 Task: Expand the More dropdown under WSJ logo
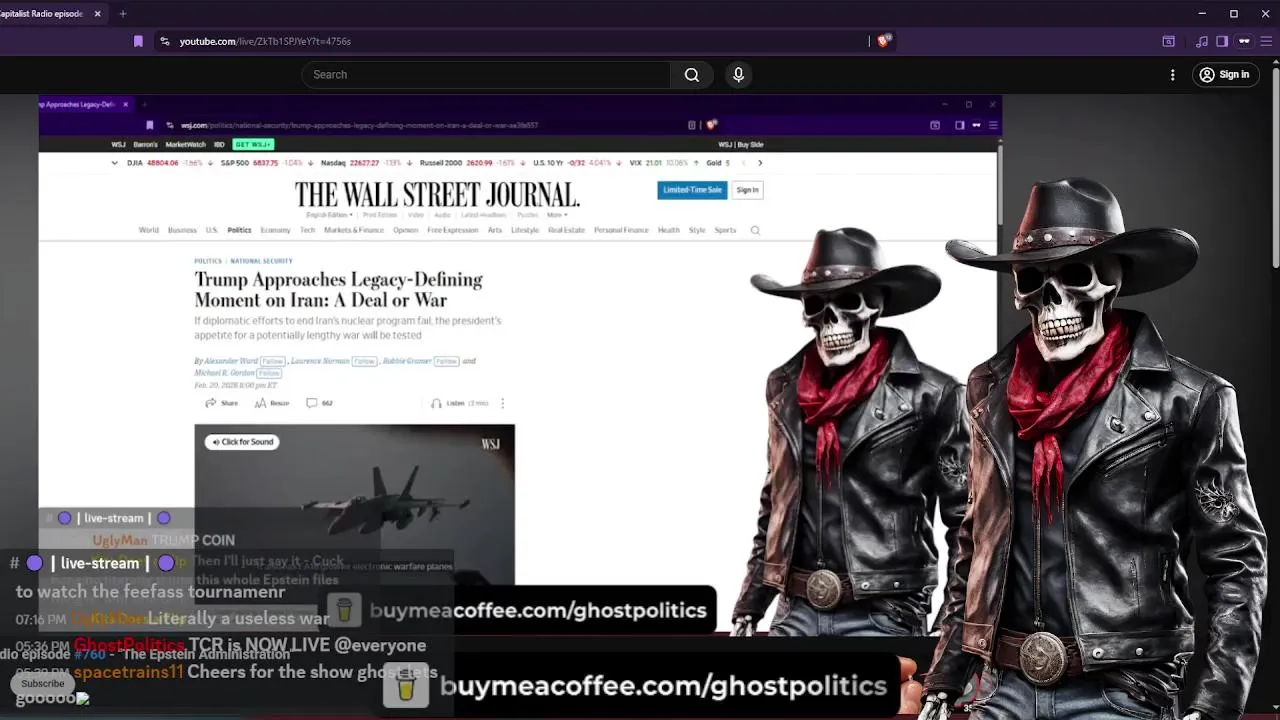pyautogui.click(x=556, y=215)
